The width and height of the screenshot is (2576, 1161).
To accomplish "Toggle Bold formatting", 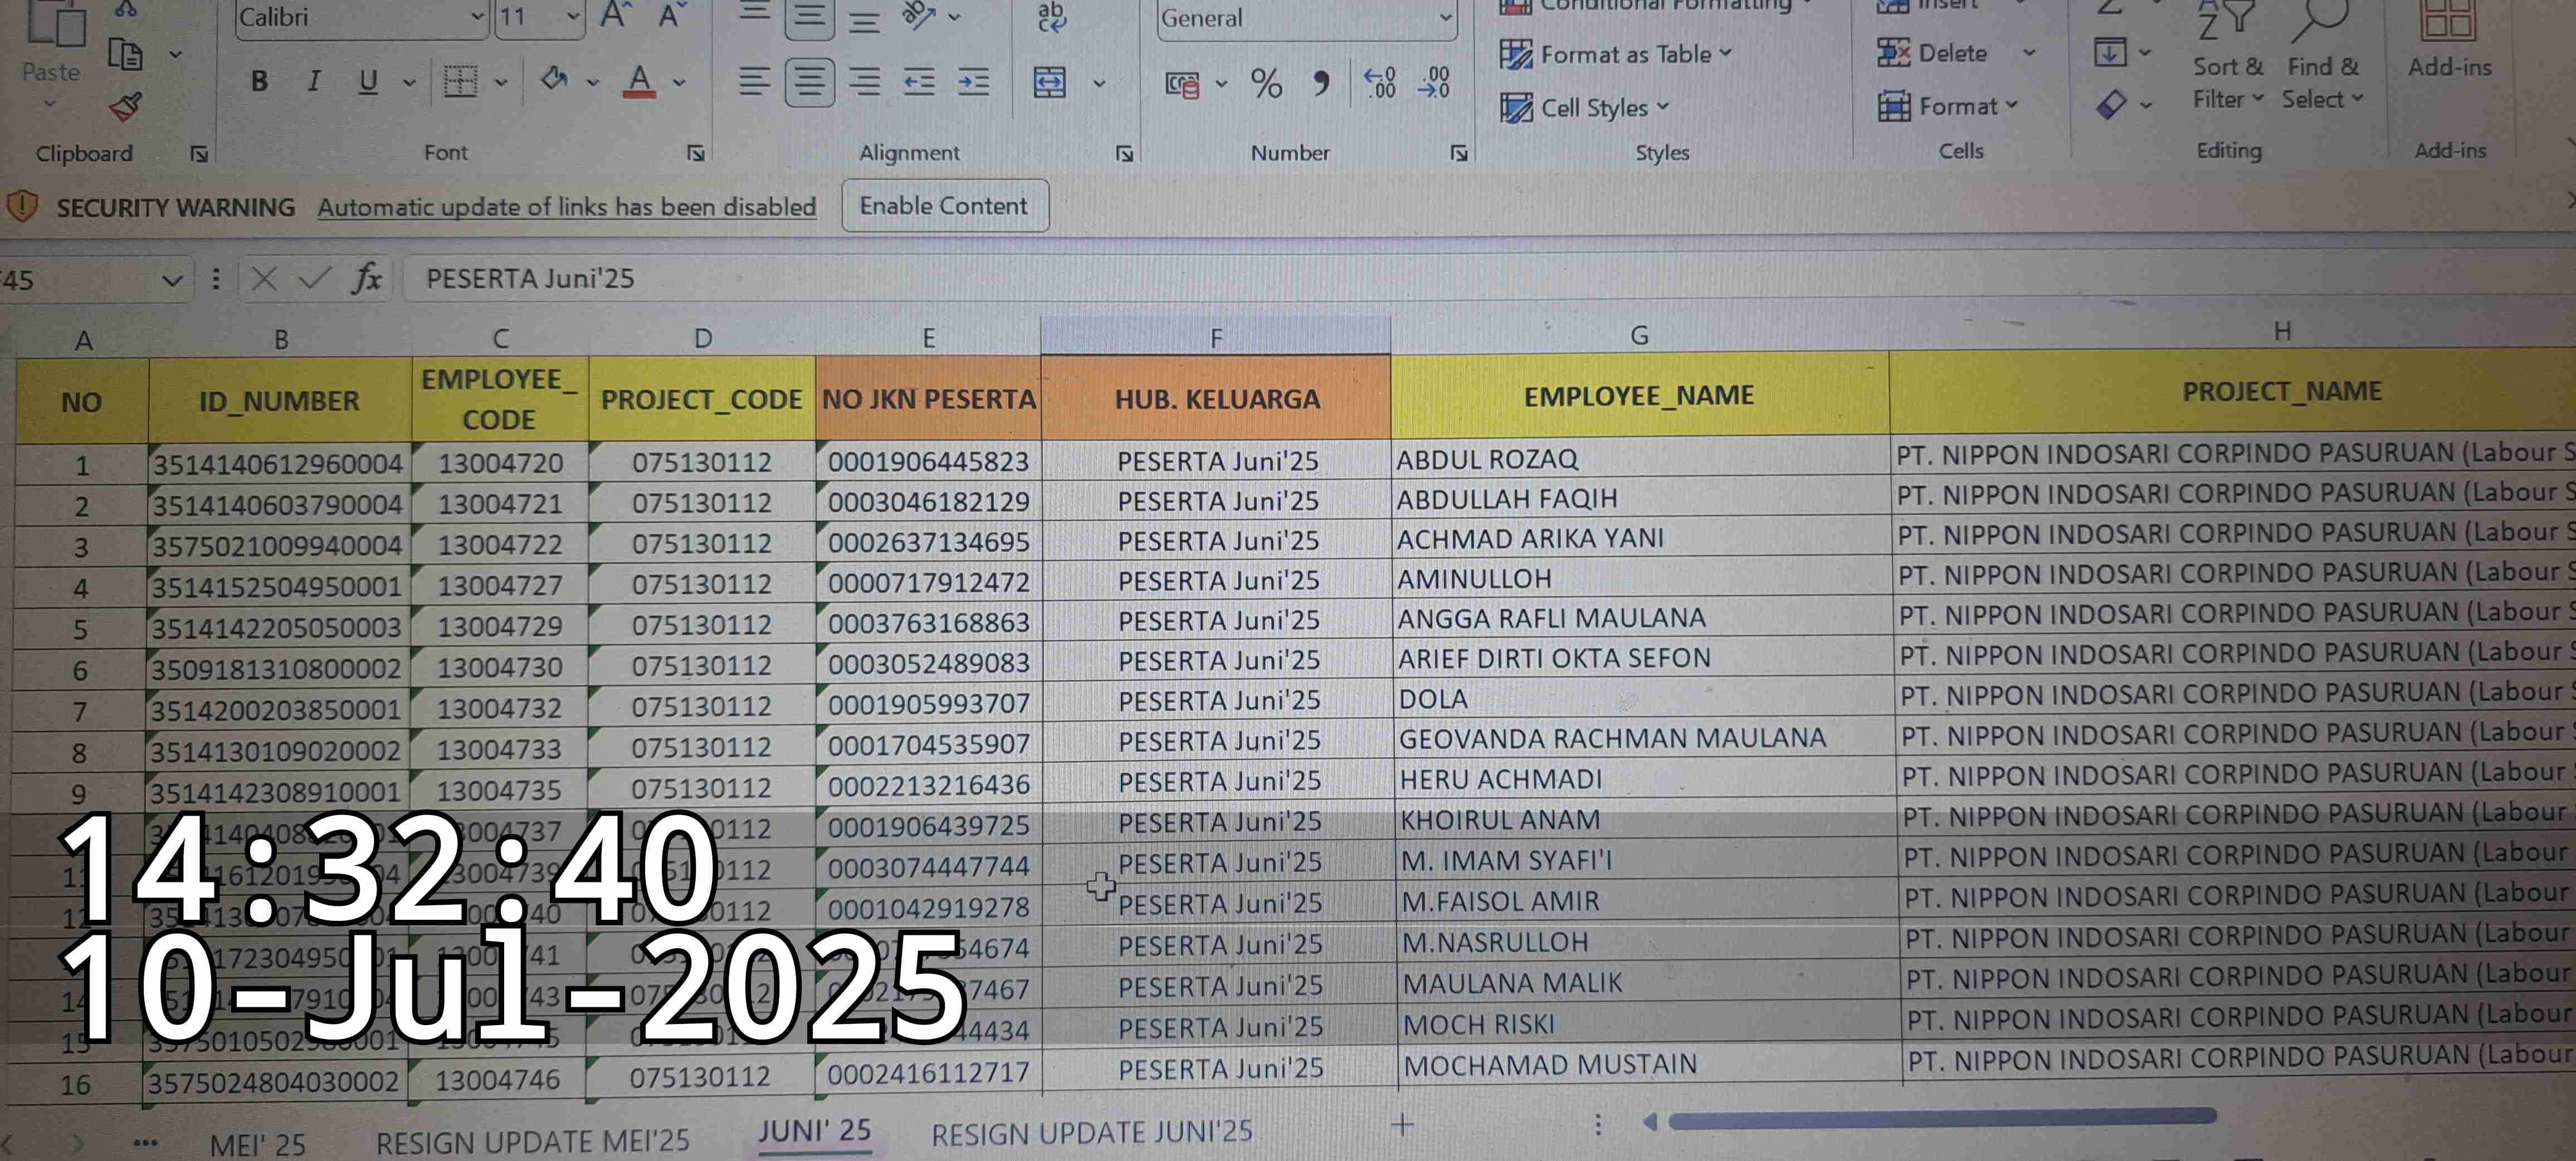I will [x=259, y=81].
